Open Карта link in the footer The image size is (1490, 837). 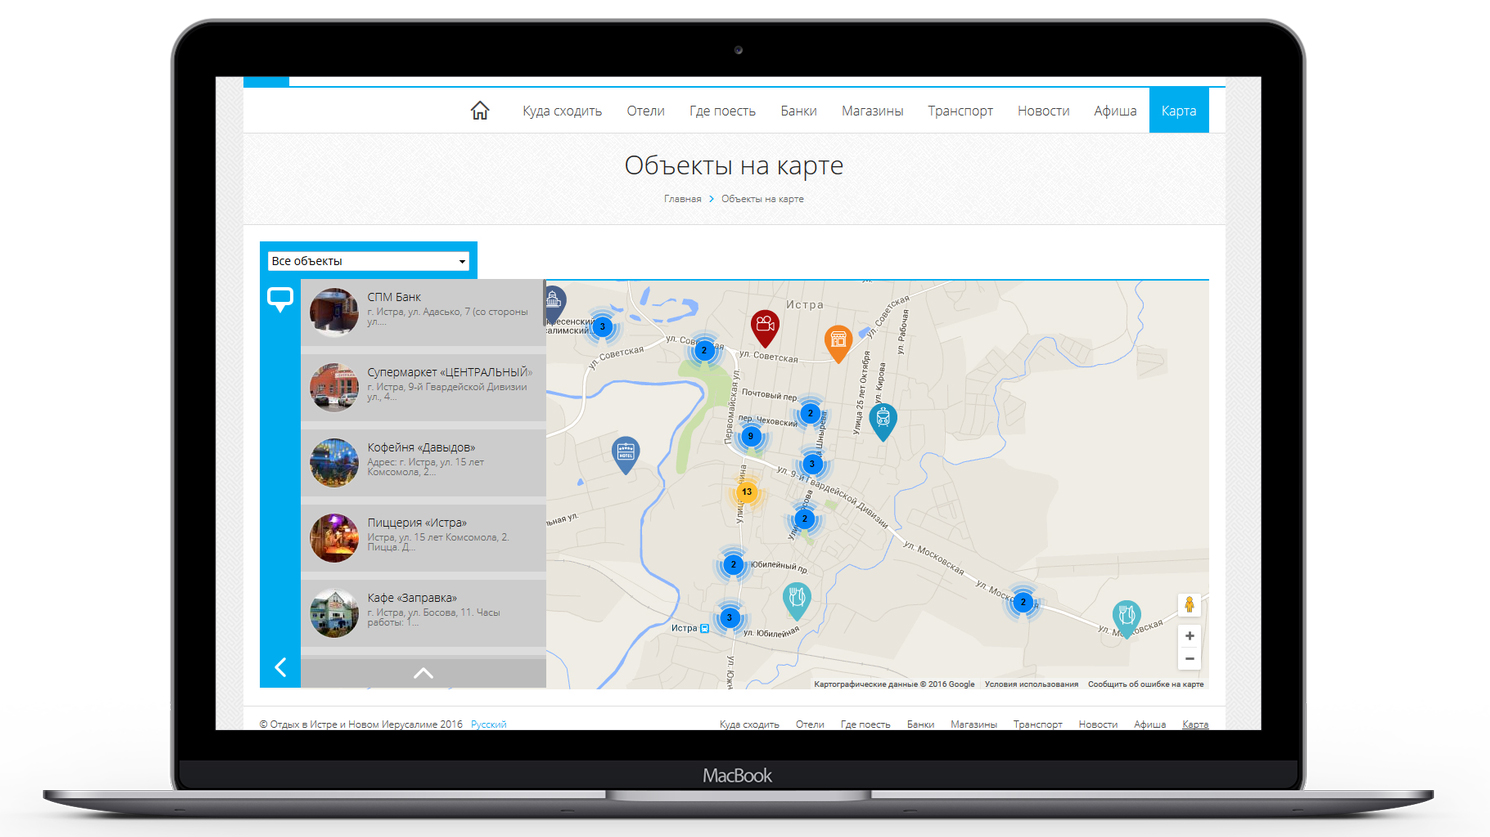click(1195, 724)
